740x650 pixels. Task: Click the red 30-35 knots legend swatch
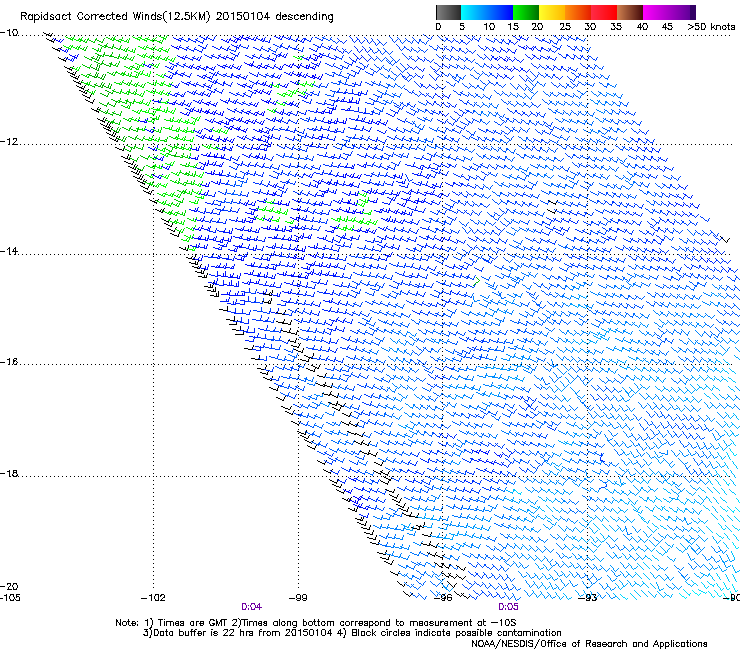(x=604, y=12)
